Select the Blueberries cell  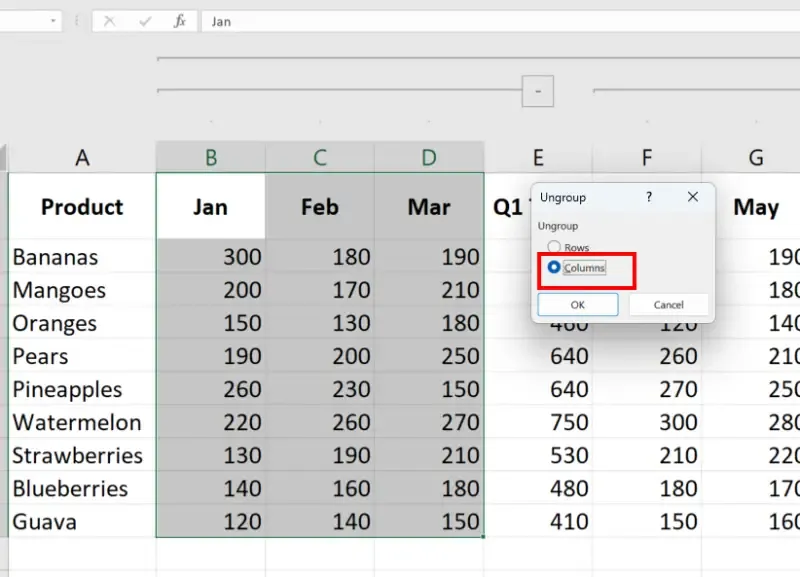(x=82, y=488)
